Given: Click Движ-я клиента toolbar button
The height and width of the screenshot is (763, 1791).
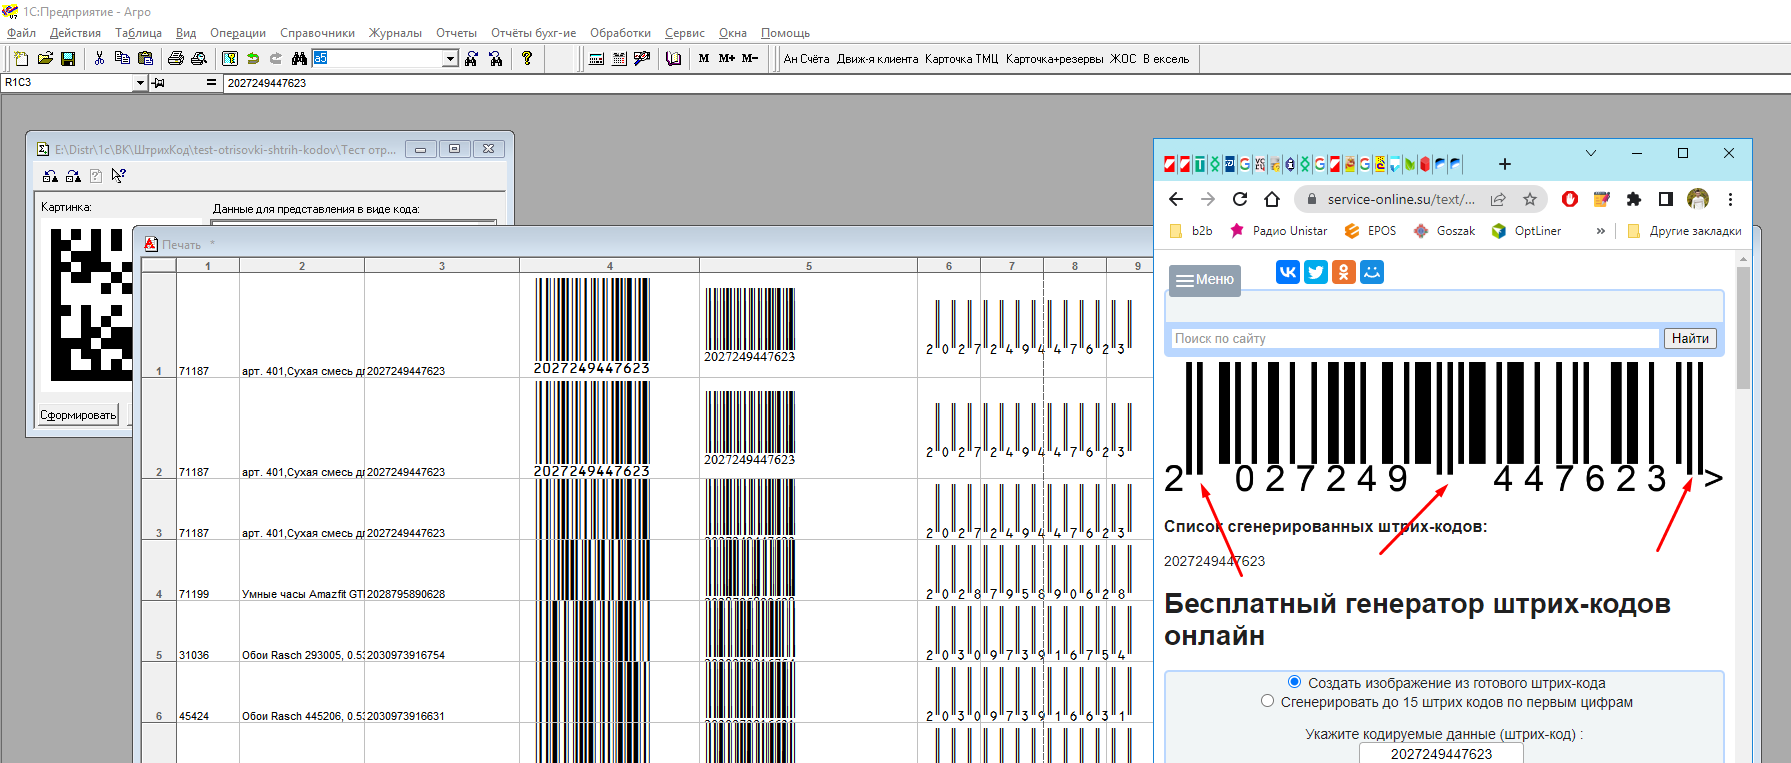Looking at the screenshot, I should click(x=877, y=59).
